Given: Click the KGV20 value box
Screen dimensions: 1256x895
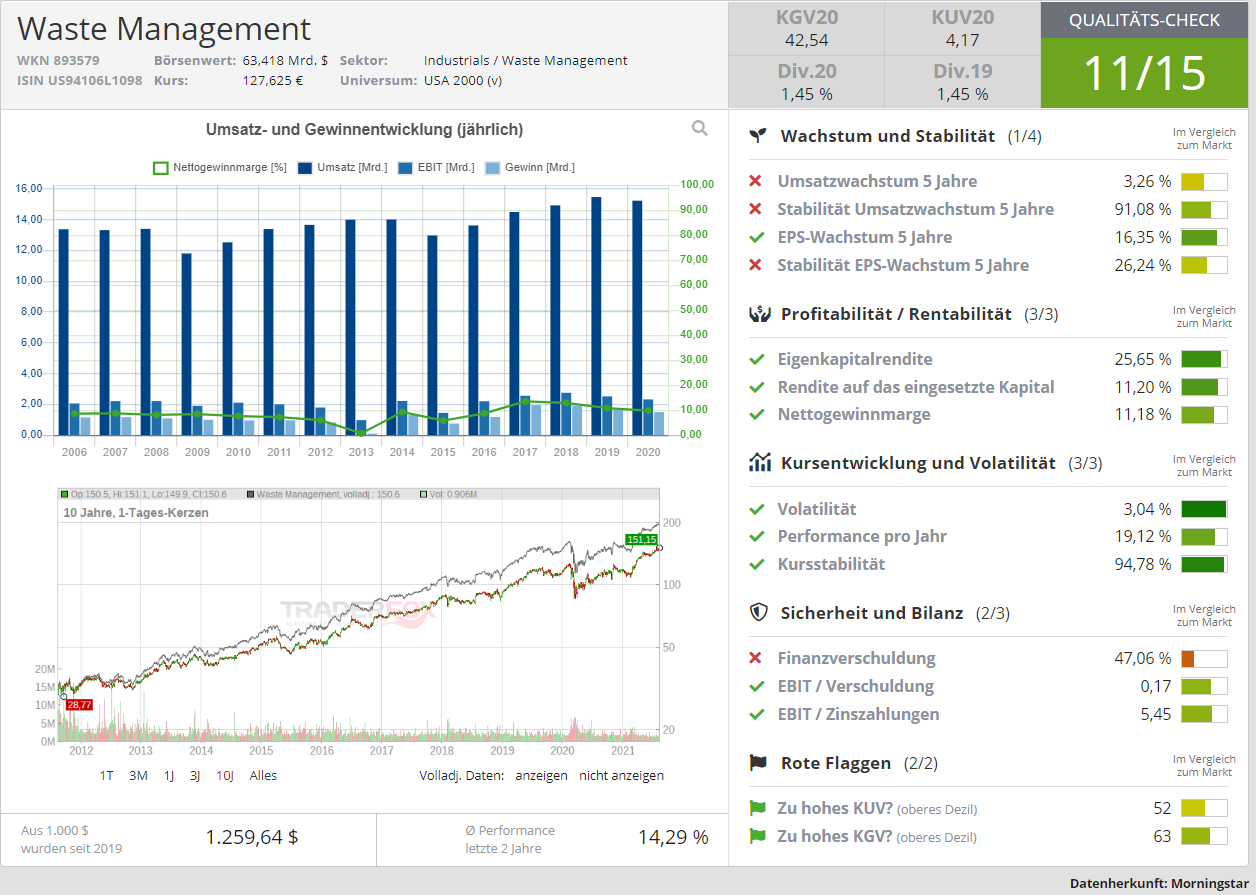Looking at the screenshot, I should click(x=806, y=29).
